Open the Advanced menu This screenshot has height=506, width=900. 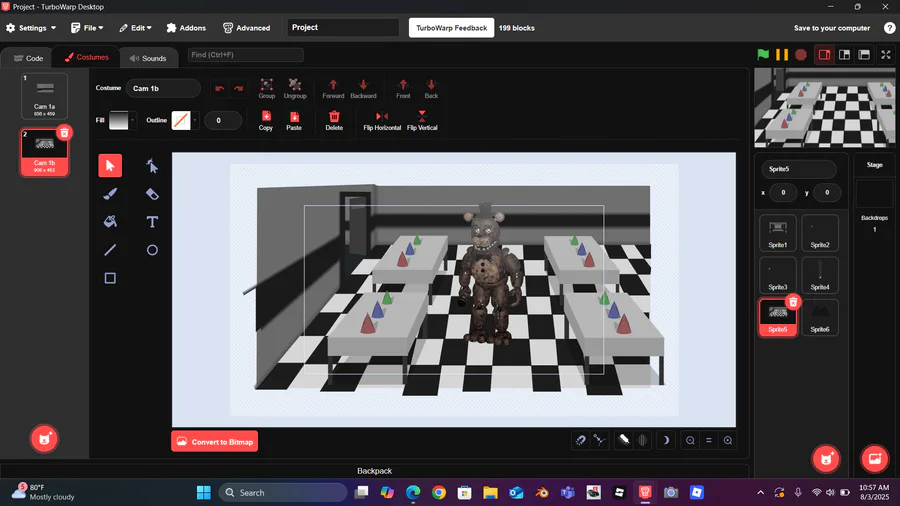tap(246, 28)
